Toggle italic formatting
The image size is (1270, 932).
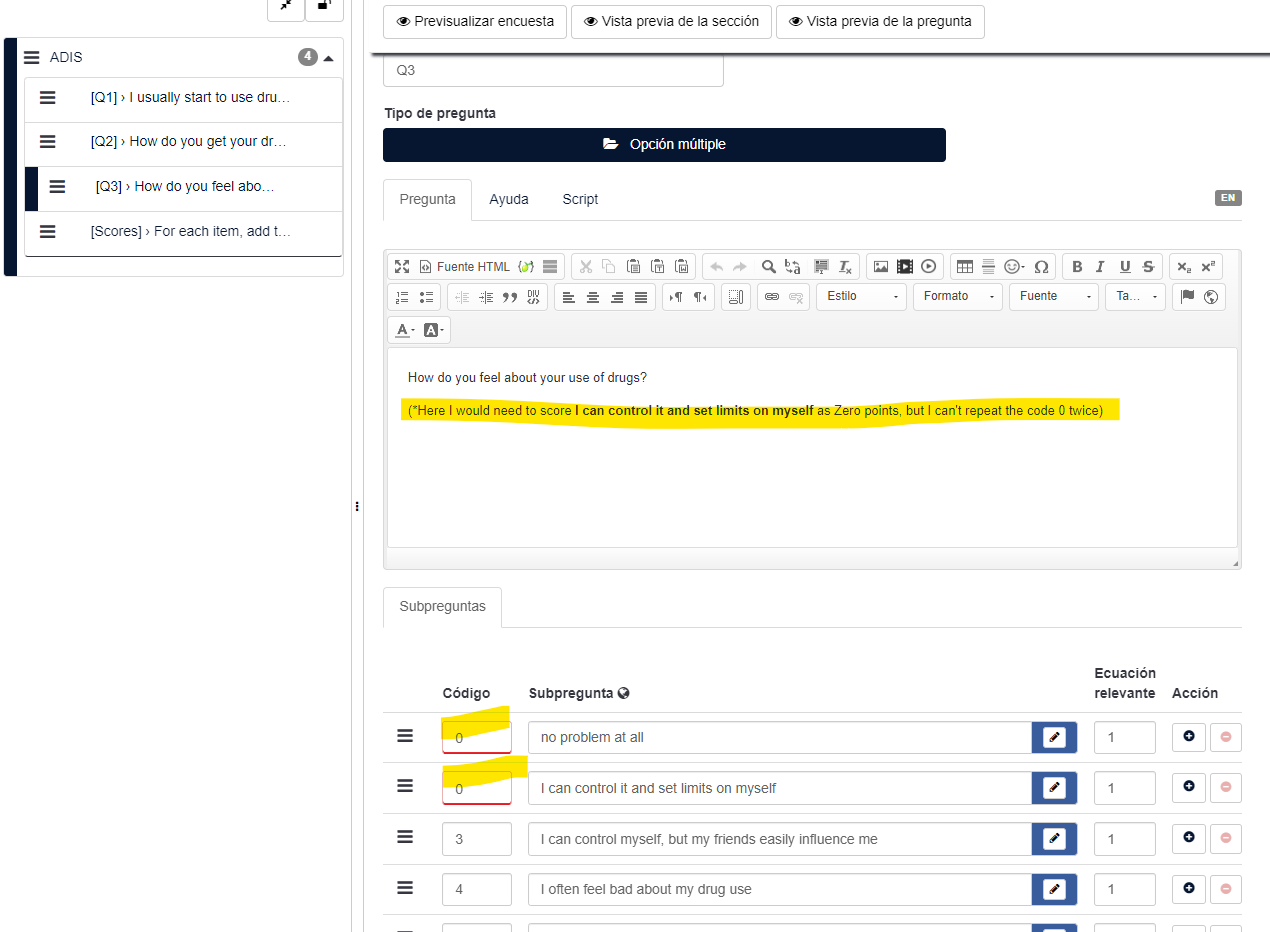coord(1100,267)
